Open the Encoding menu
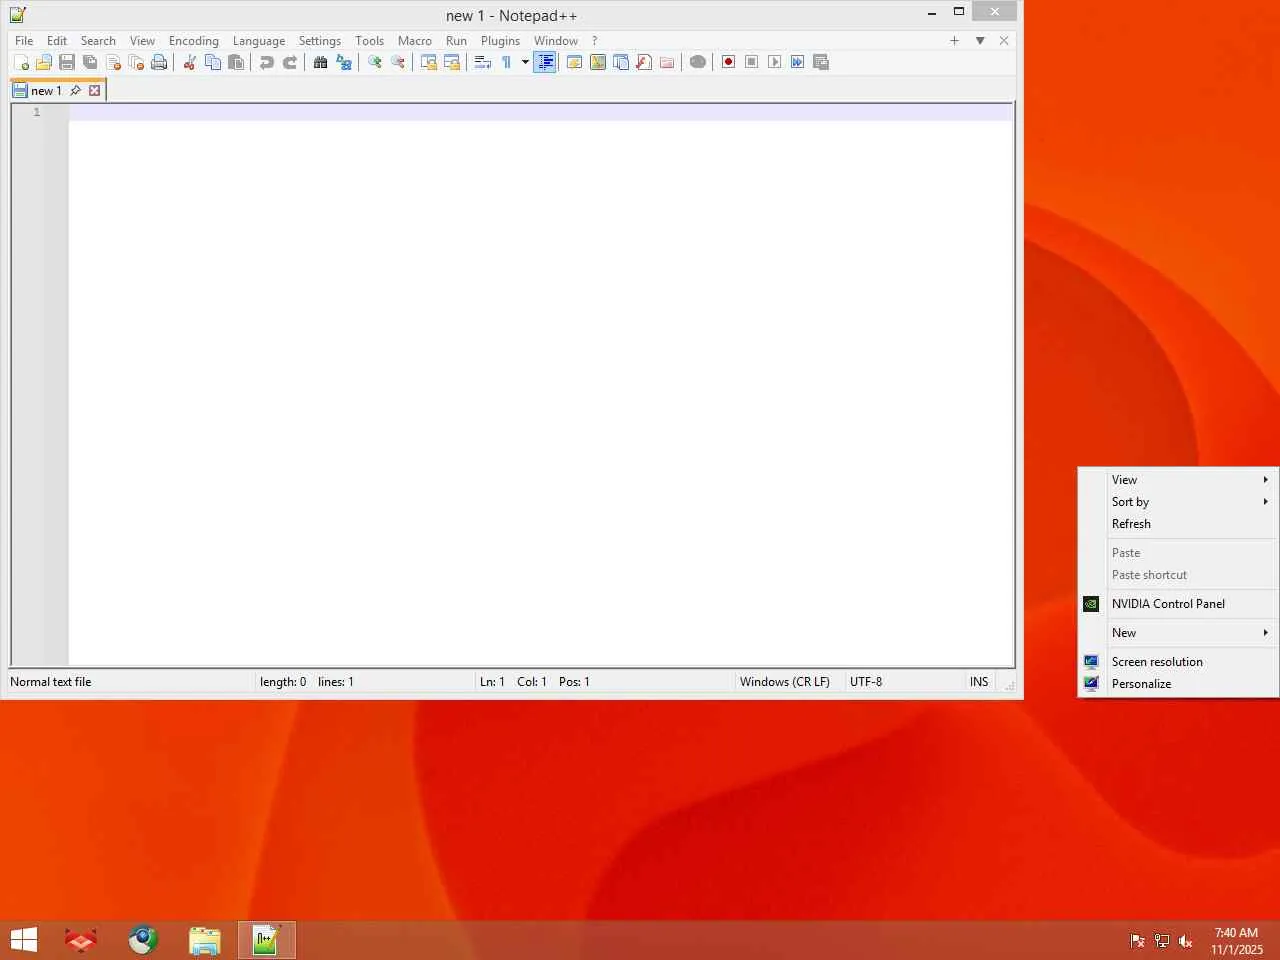The image size is (1280, 960). point(194,41)
